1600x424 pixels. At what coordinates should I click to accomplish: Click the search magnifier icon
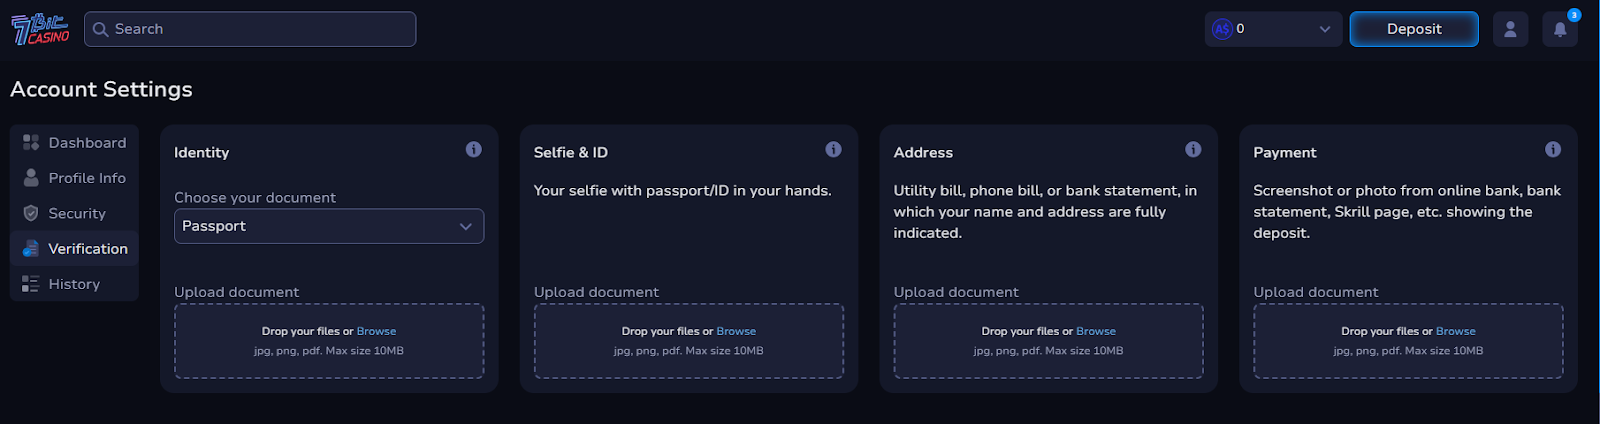(x=100, y=29)
